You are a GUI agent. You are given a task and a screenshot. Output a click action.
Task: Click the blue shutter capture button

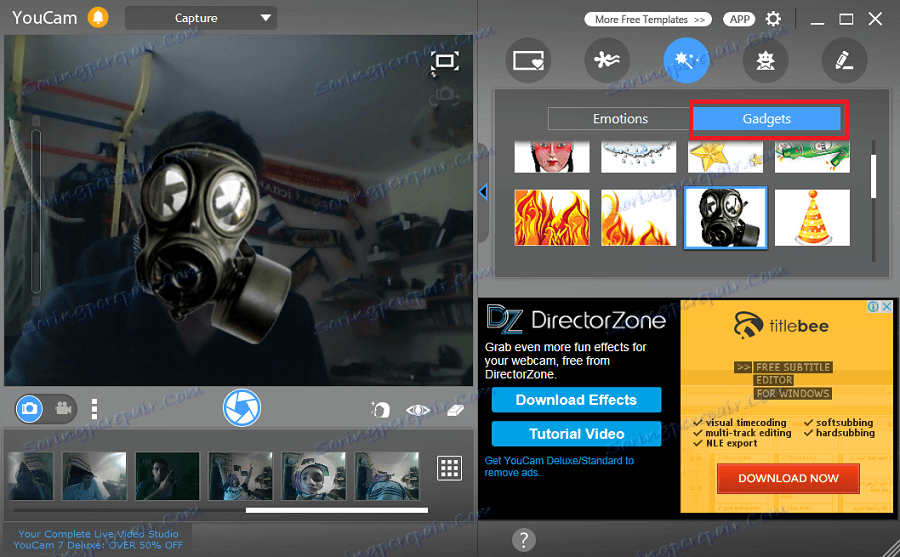[242, 408]
